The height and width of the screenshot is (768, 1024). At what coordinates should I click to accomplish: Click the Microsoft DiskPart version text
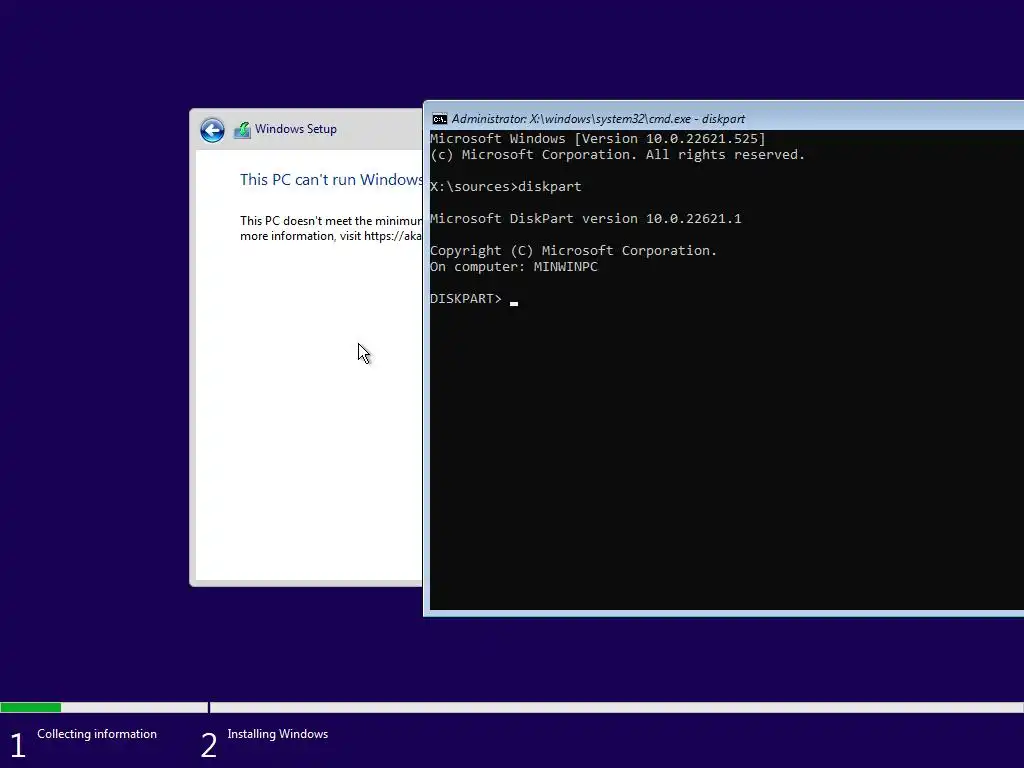[x=586, y=219]
